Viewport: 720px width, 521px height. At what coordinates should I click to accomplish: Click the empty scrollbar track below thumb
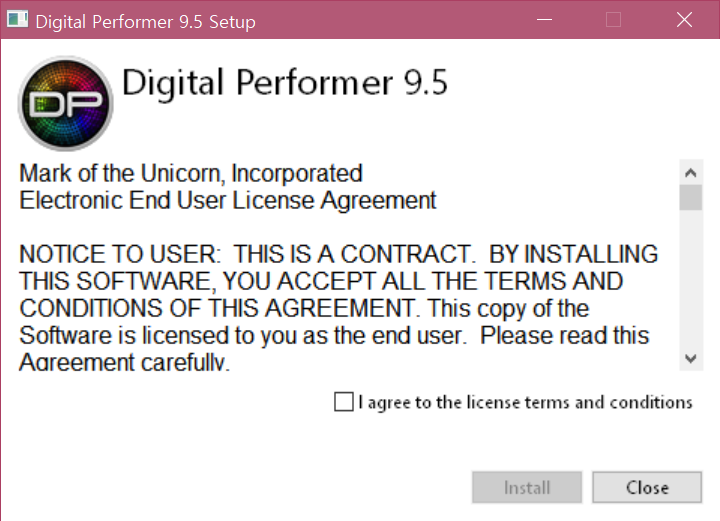[691, 278]
